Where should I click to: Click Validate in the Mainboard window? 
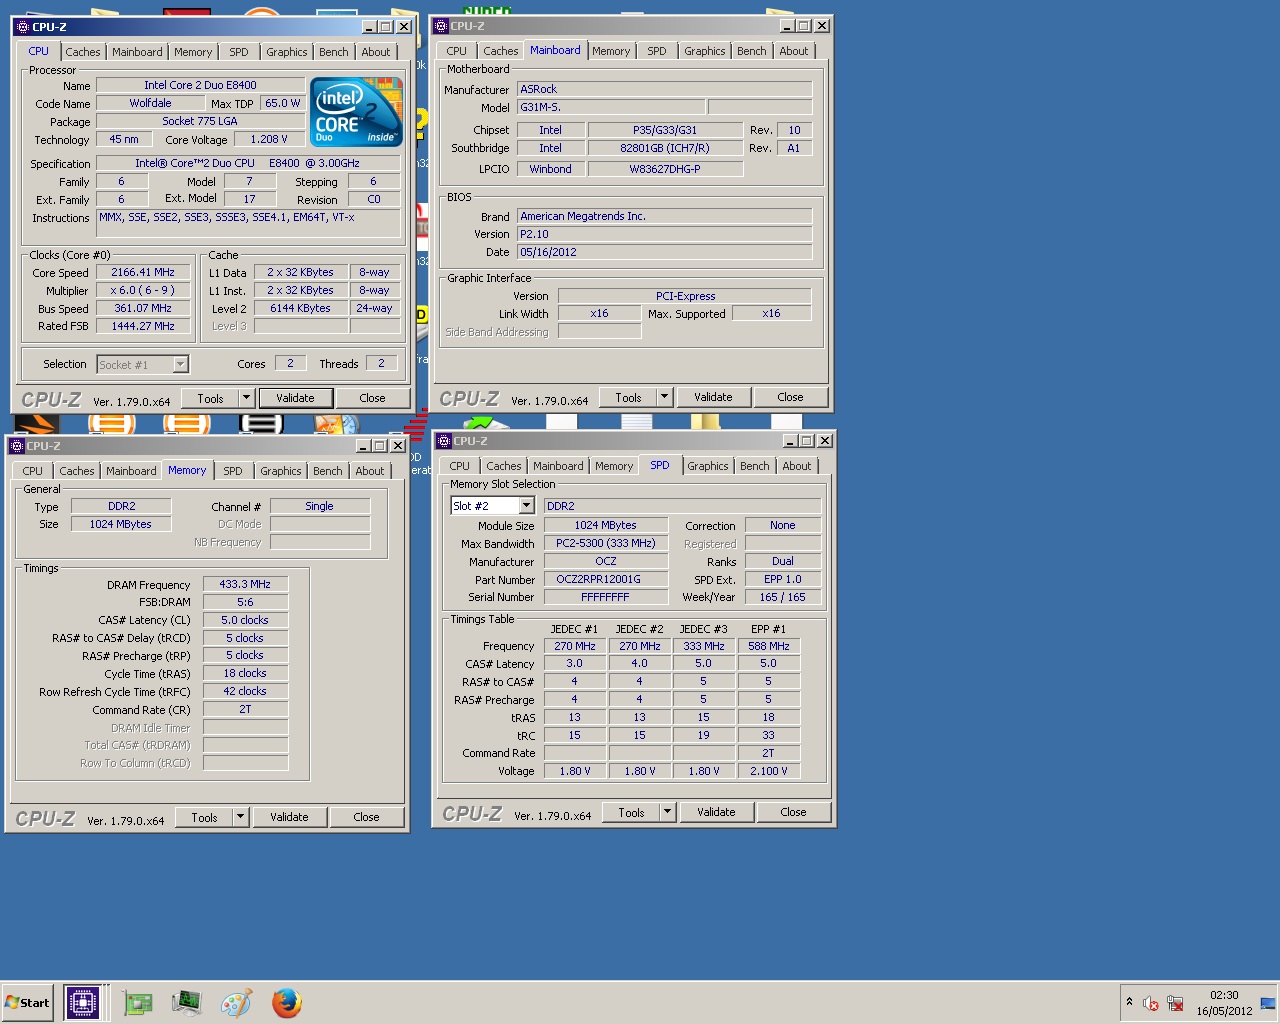click(x=713, y=397)
